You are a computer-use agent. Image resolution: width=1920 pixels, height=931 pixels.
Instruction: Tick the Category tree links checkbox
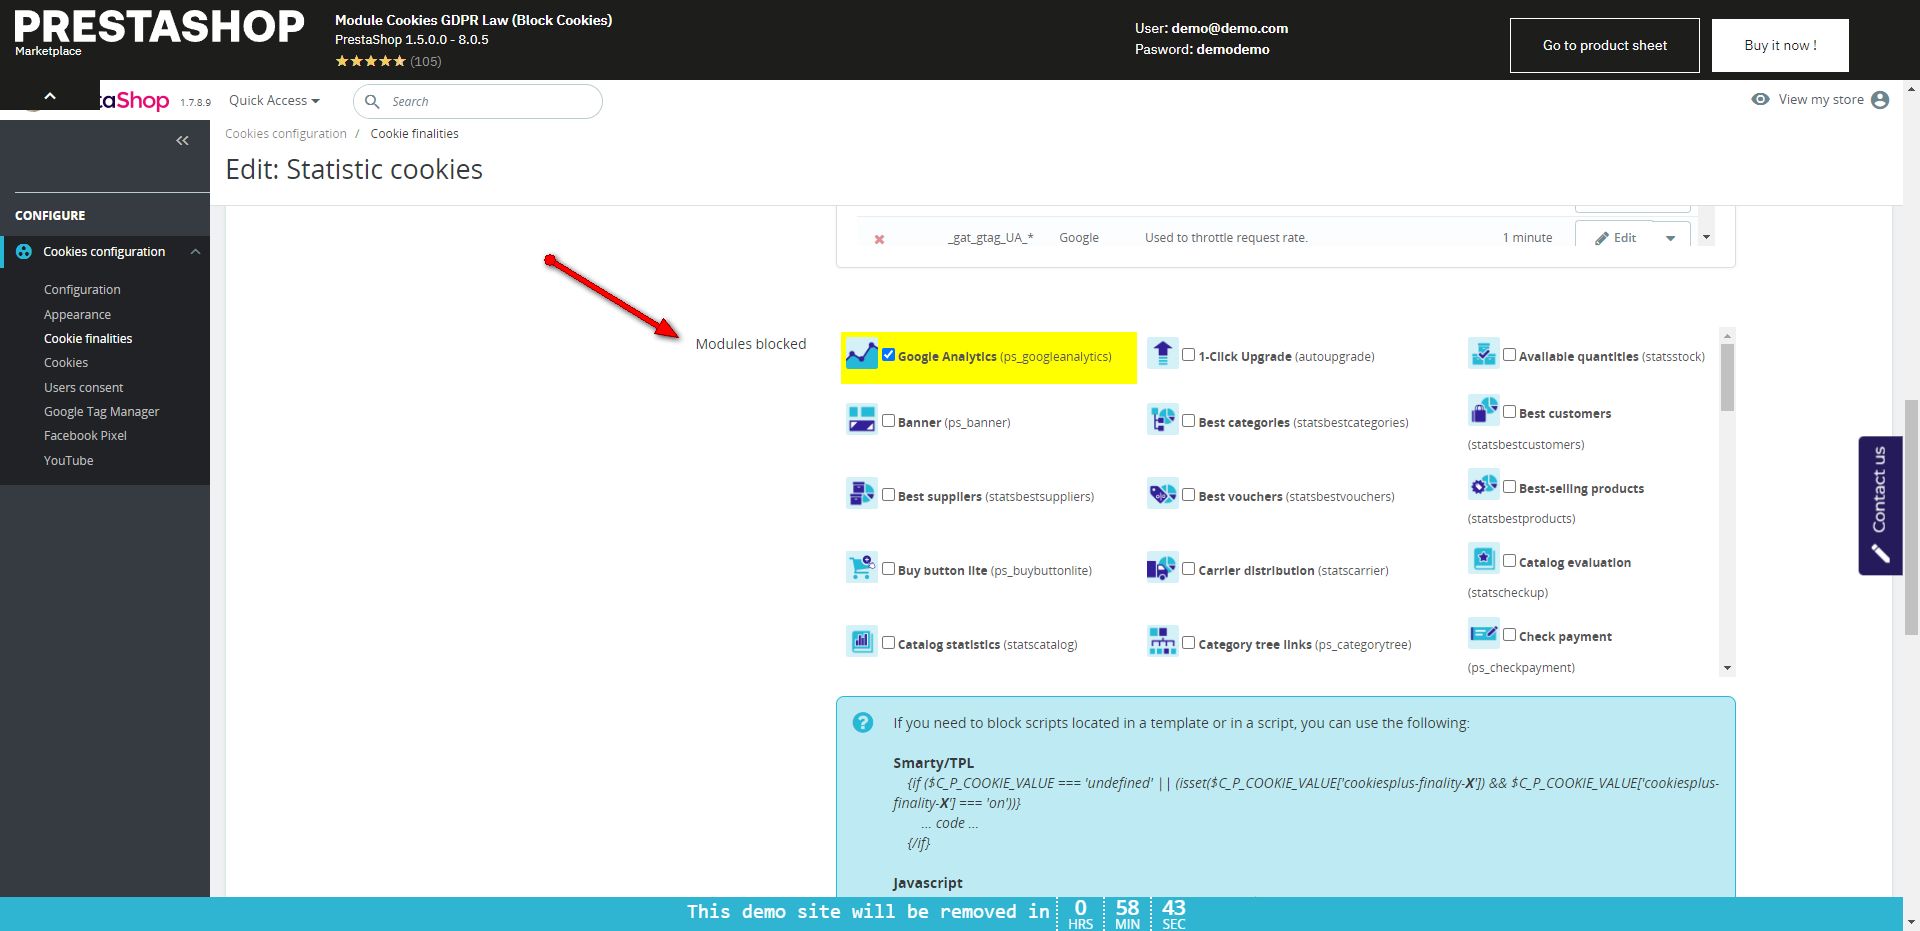1188,643
